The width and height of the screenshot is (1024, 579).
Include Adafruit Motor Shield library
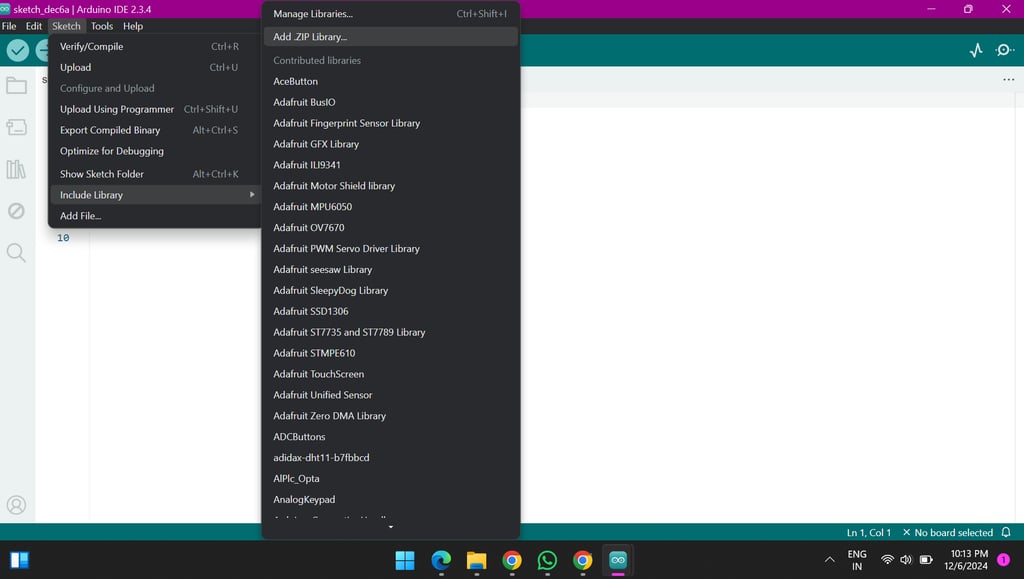(391, 185)
